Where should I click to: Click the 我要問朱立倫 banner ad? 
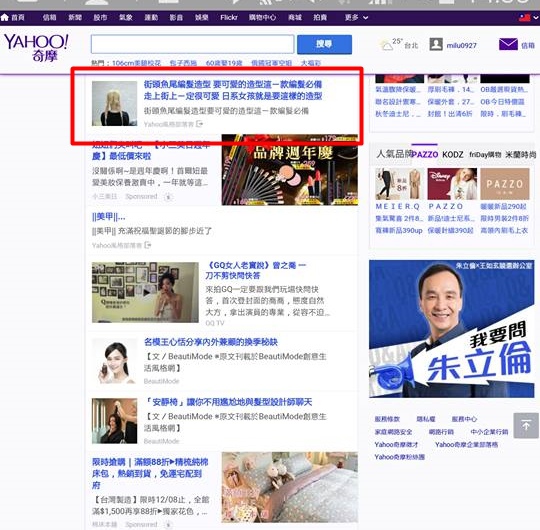pyautogui.click(x=451, y=329)
